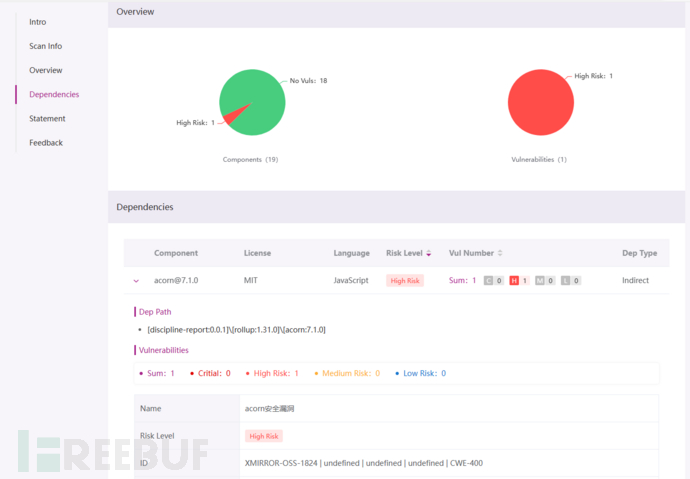Filter vulnerabilities by Medium Risk: 0
Viewport: 690px width, 479px height.
(347, 373)
